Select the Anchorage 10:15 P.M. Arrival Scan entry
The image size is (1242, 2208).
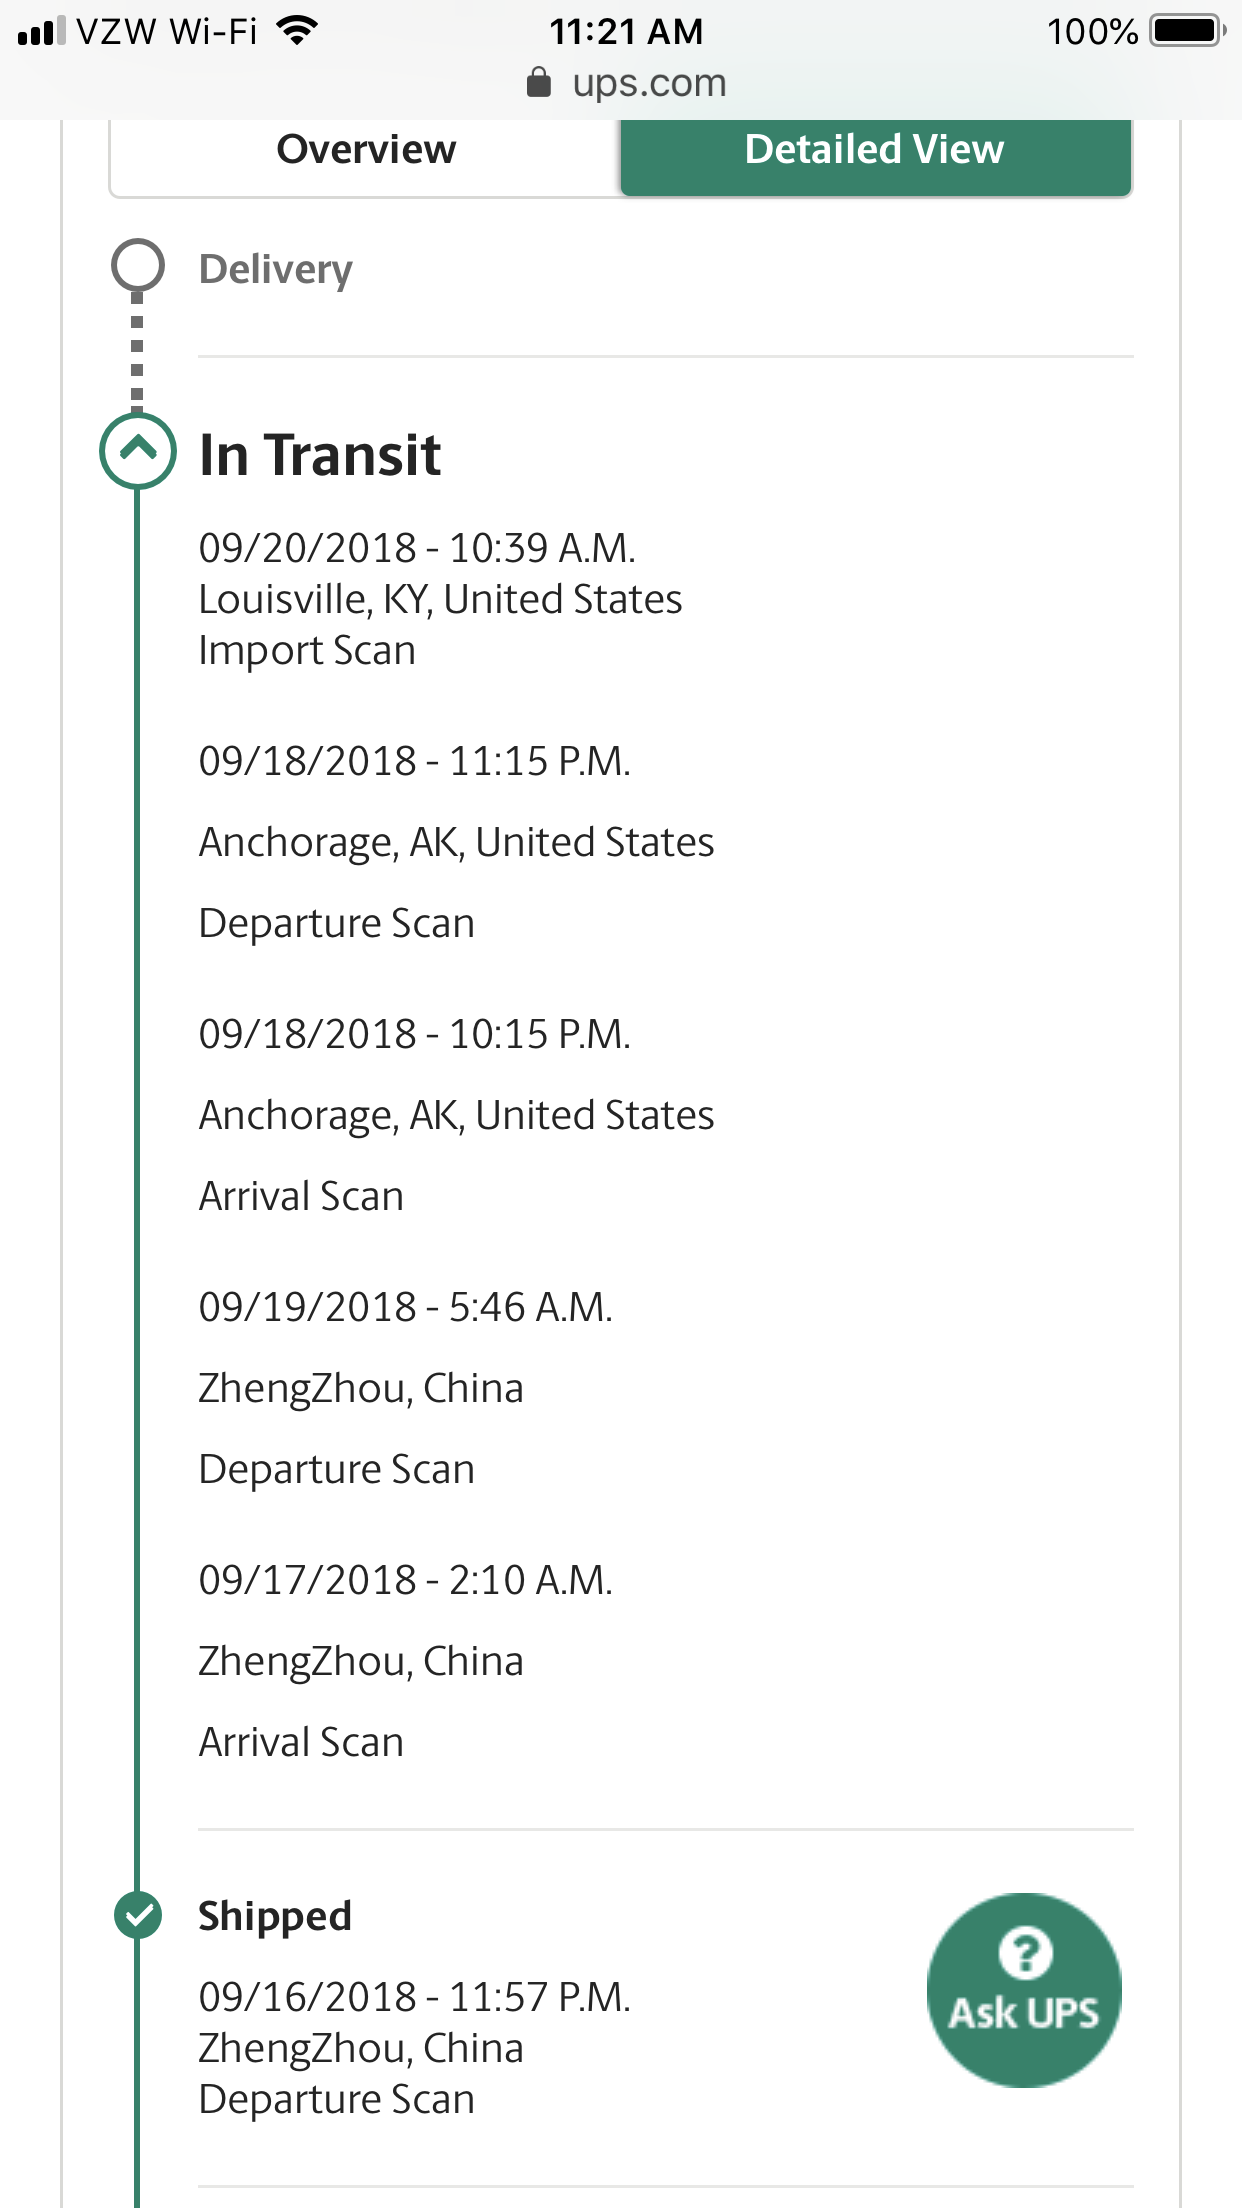(456, 1115)
